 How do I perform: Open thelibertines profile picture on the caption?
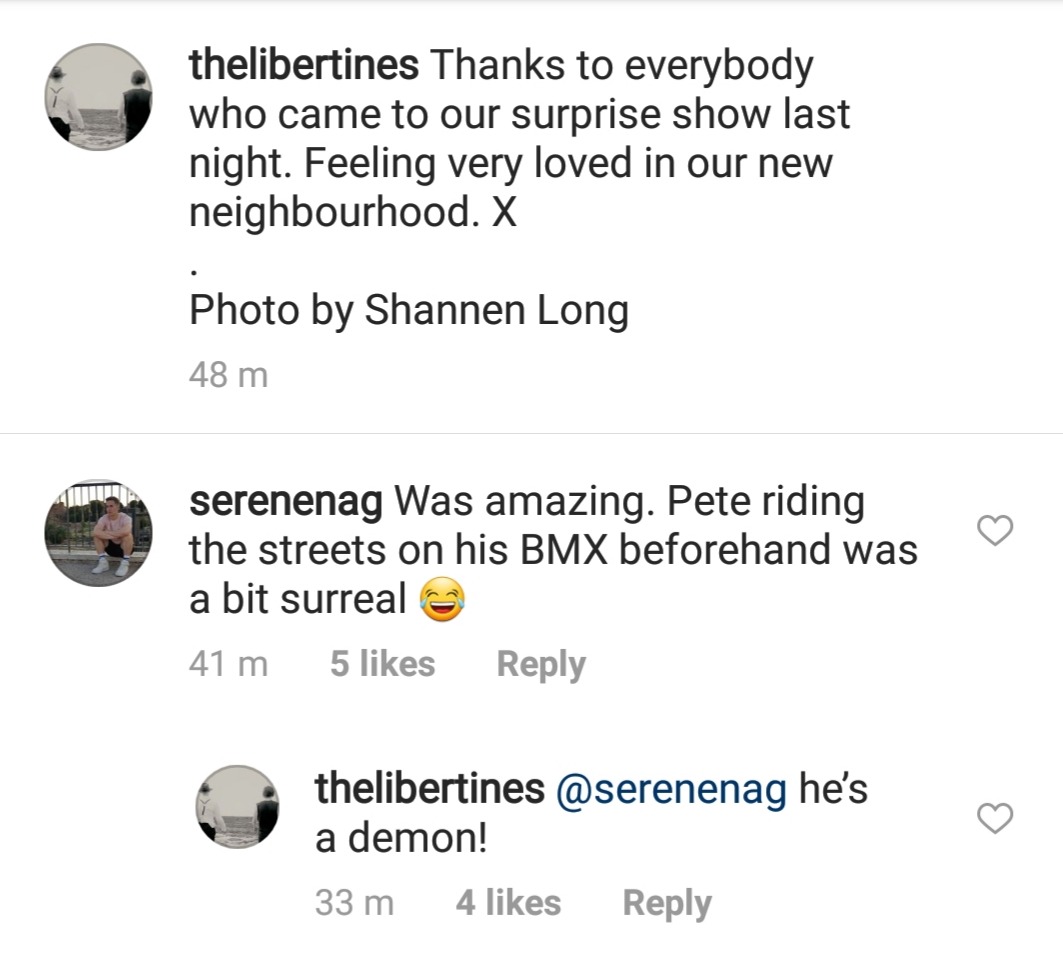[98, 96]
